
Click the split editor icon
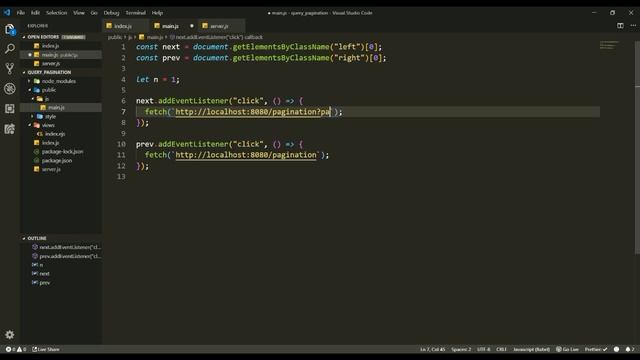point(620,25)
